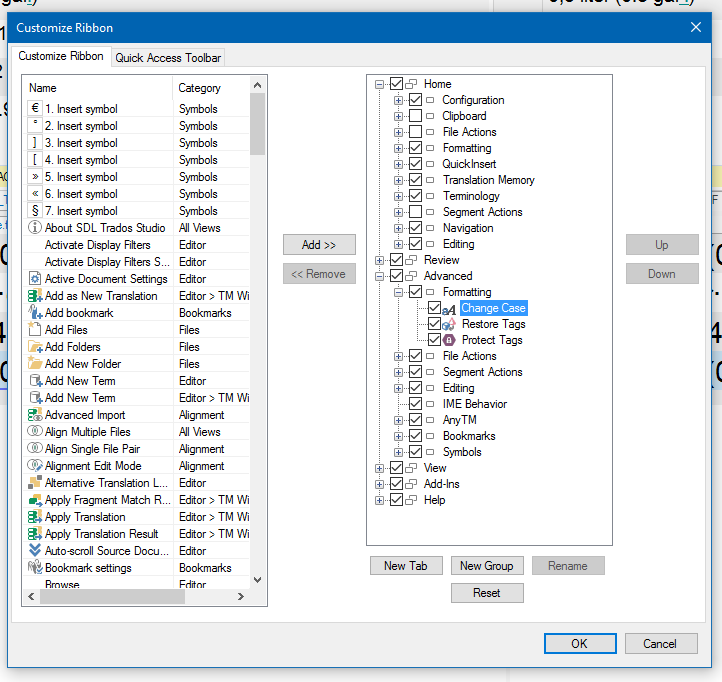Uncheck the Home tab checkbox
722x682 pixels.
[396, 84]
